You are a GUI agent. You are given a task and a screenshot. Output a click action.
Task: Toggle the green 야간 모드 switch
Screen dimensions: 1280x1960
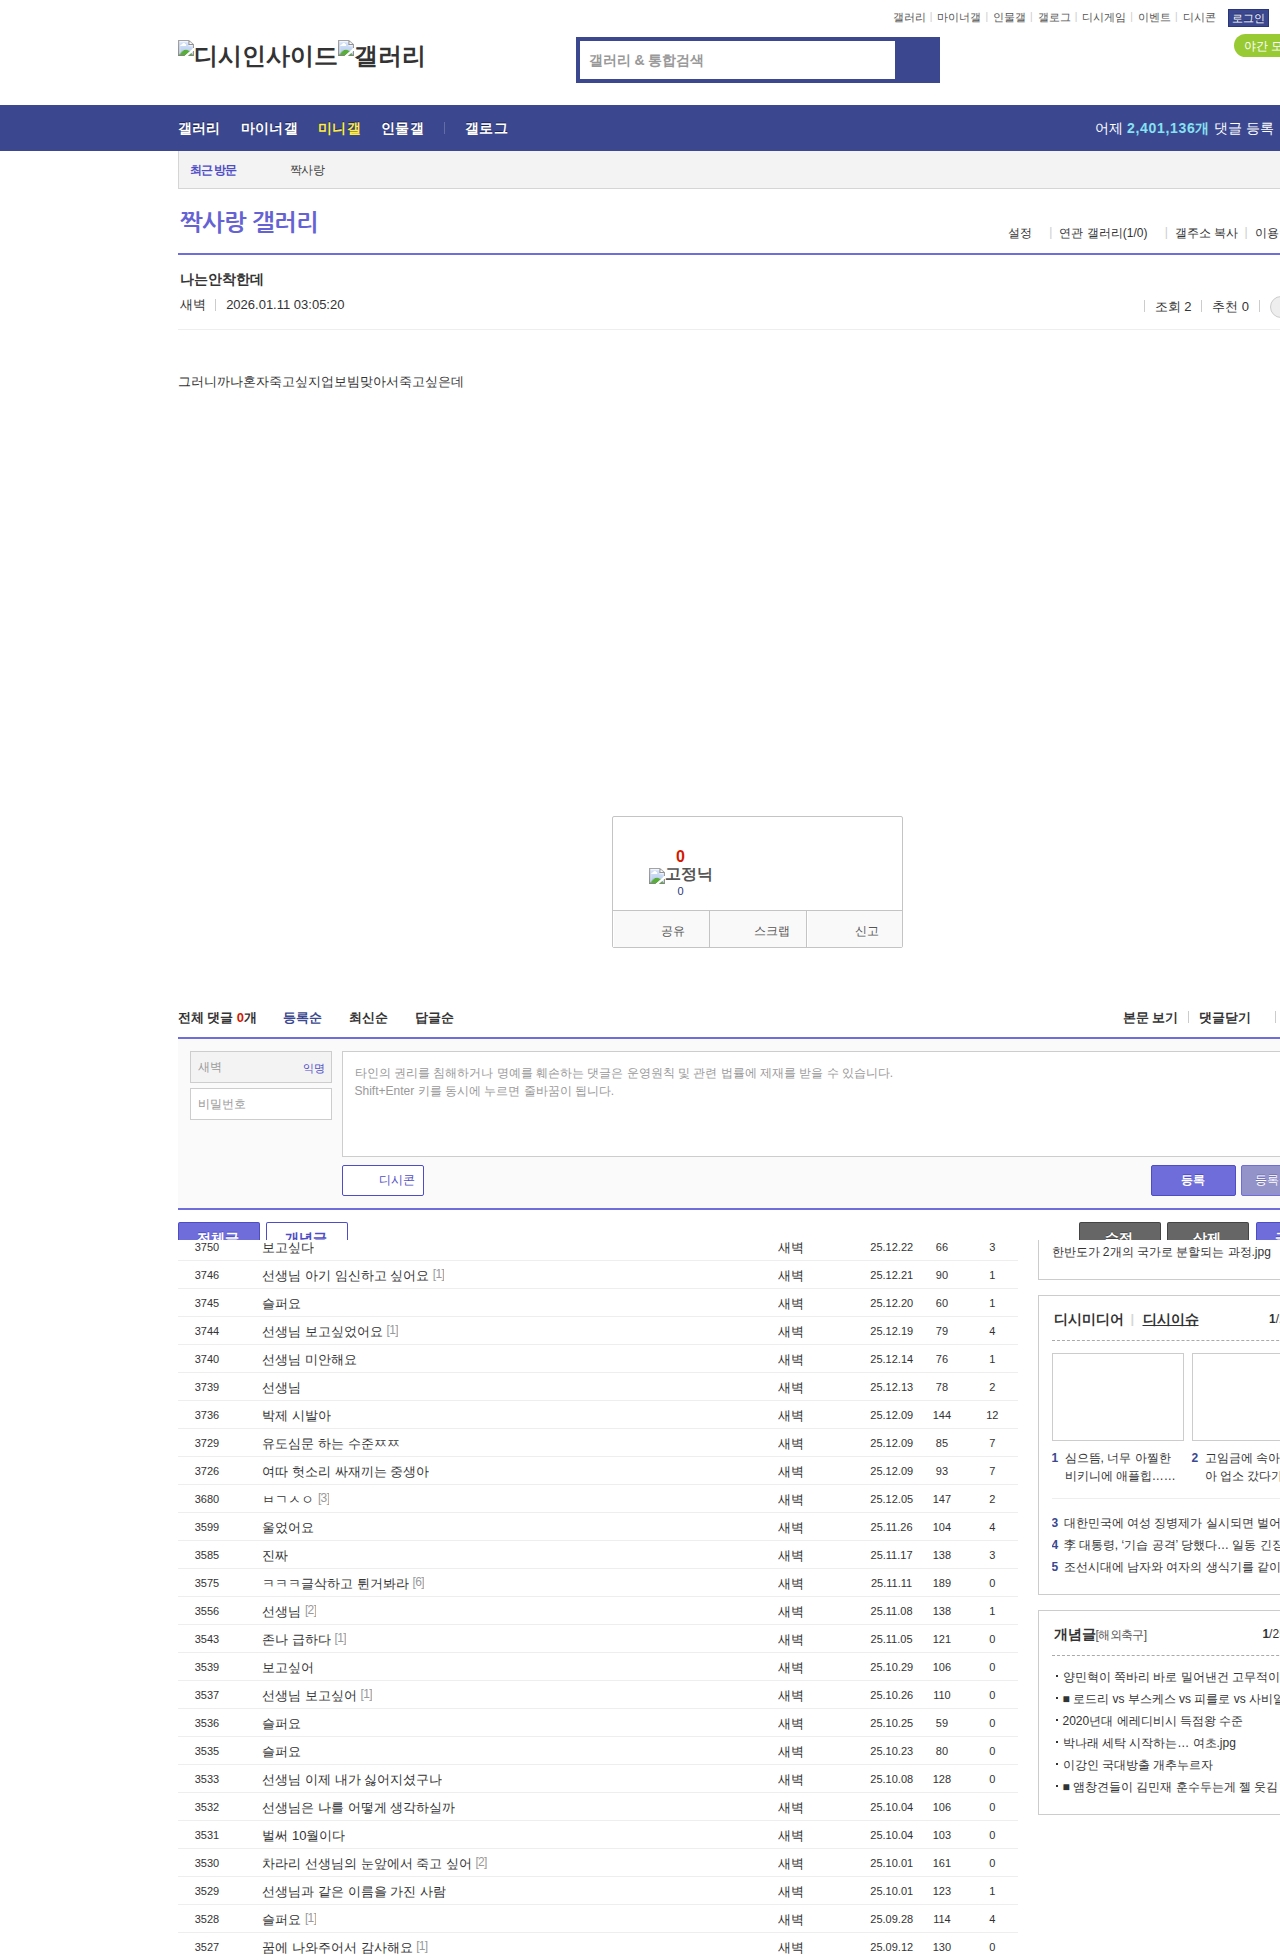tap(1258, 46)
